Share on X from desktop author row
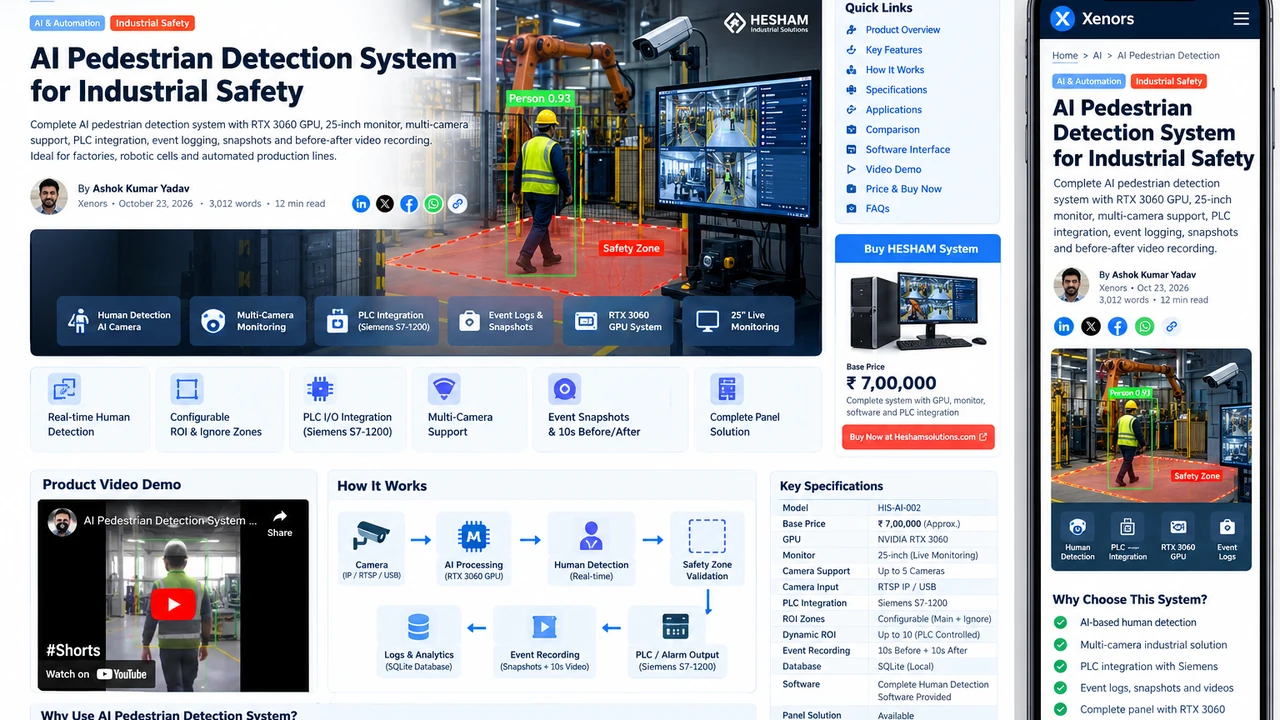 click(x=385, y=204)
